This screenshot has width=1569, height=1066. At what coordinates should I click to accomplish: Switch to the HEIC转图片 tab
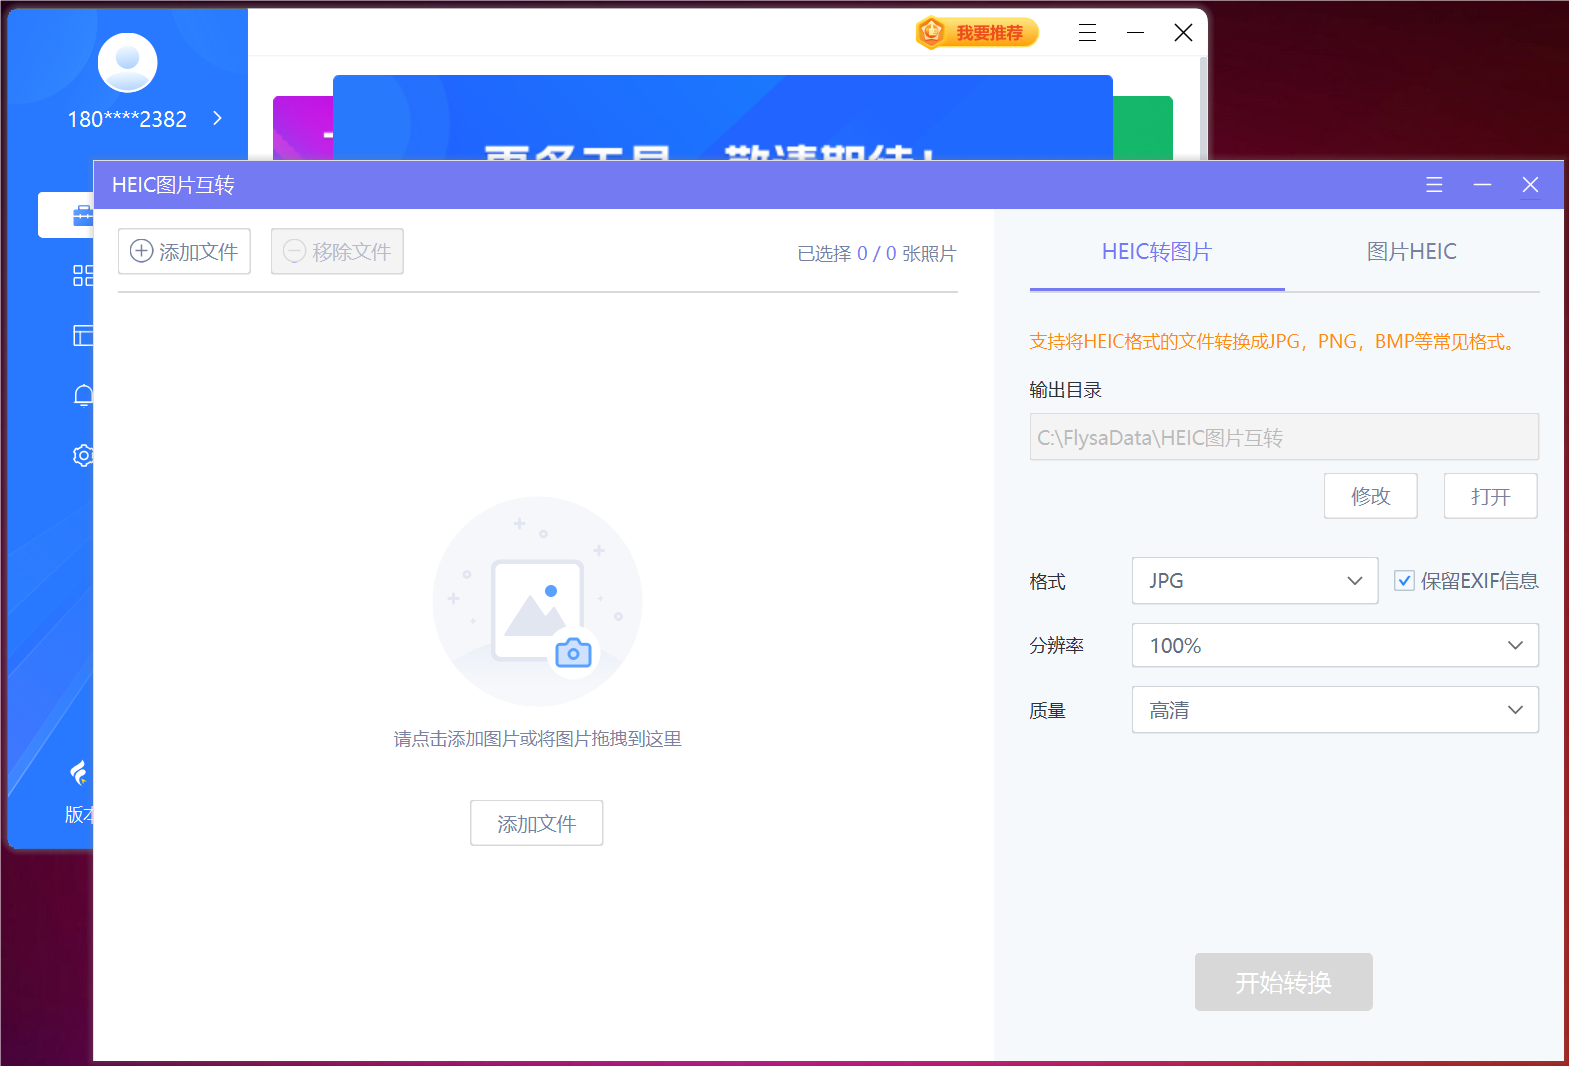1157,252
